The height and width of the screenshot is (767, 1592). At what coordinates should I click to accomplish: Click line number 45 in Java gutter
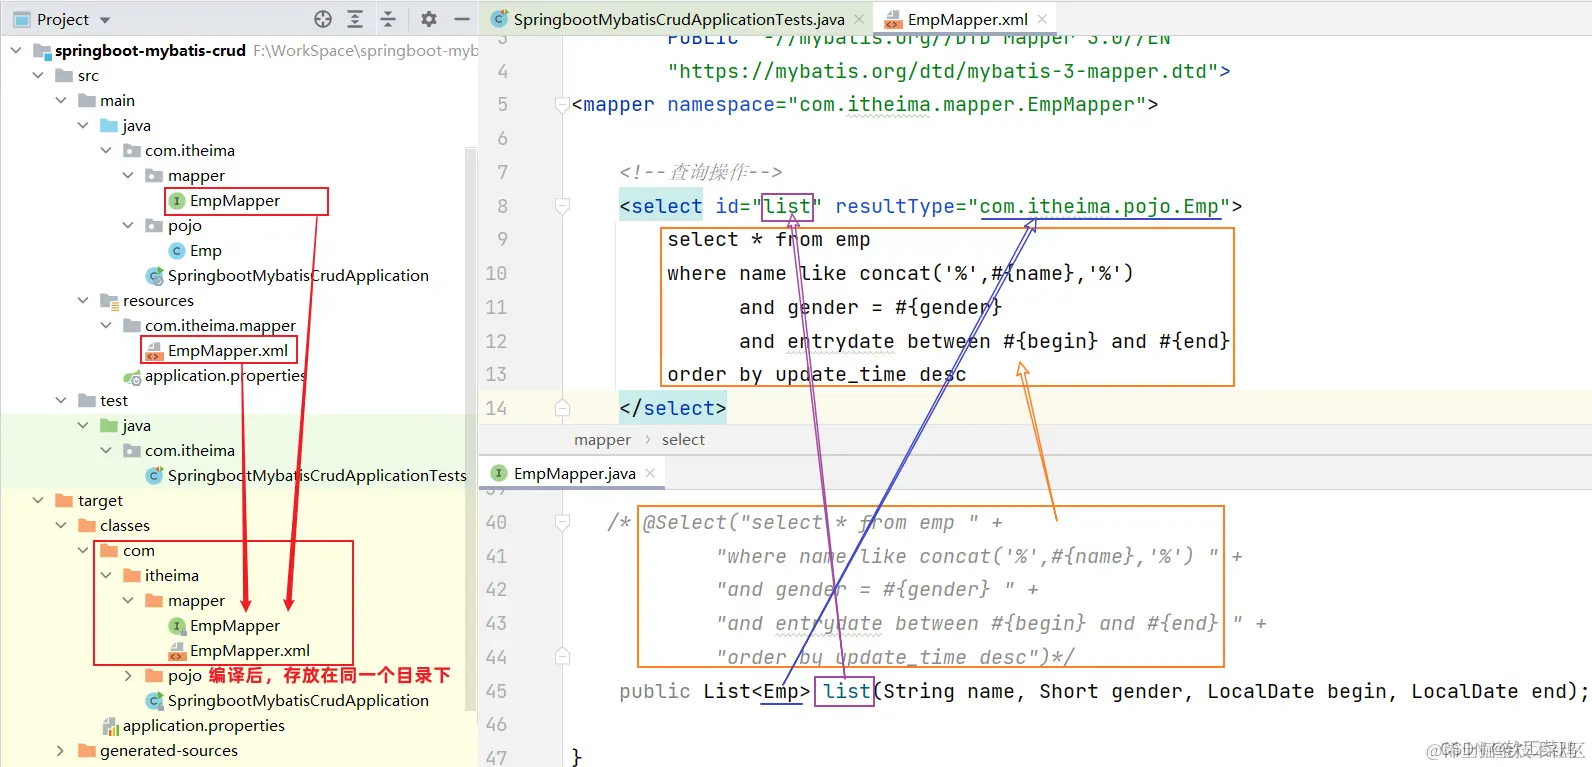click(496, 691)
